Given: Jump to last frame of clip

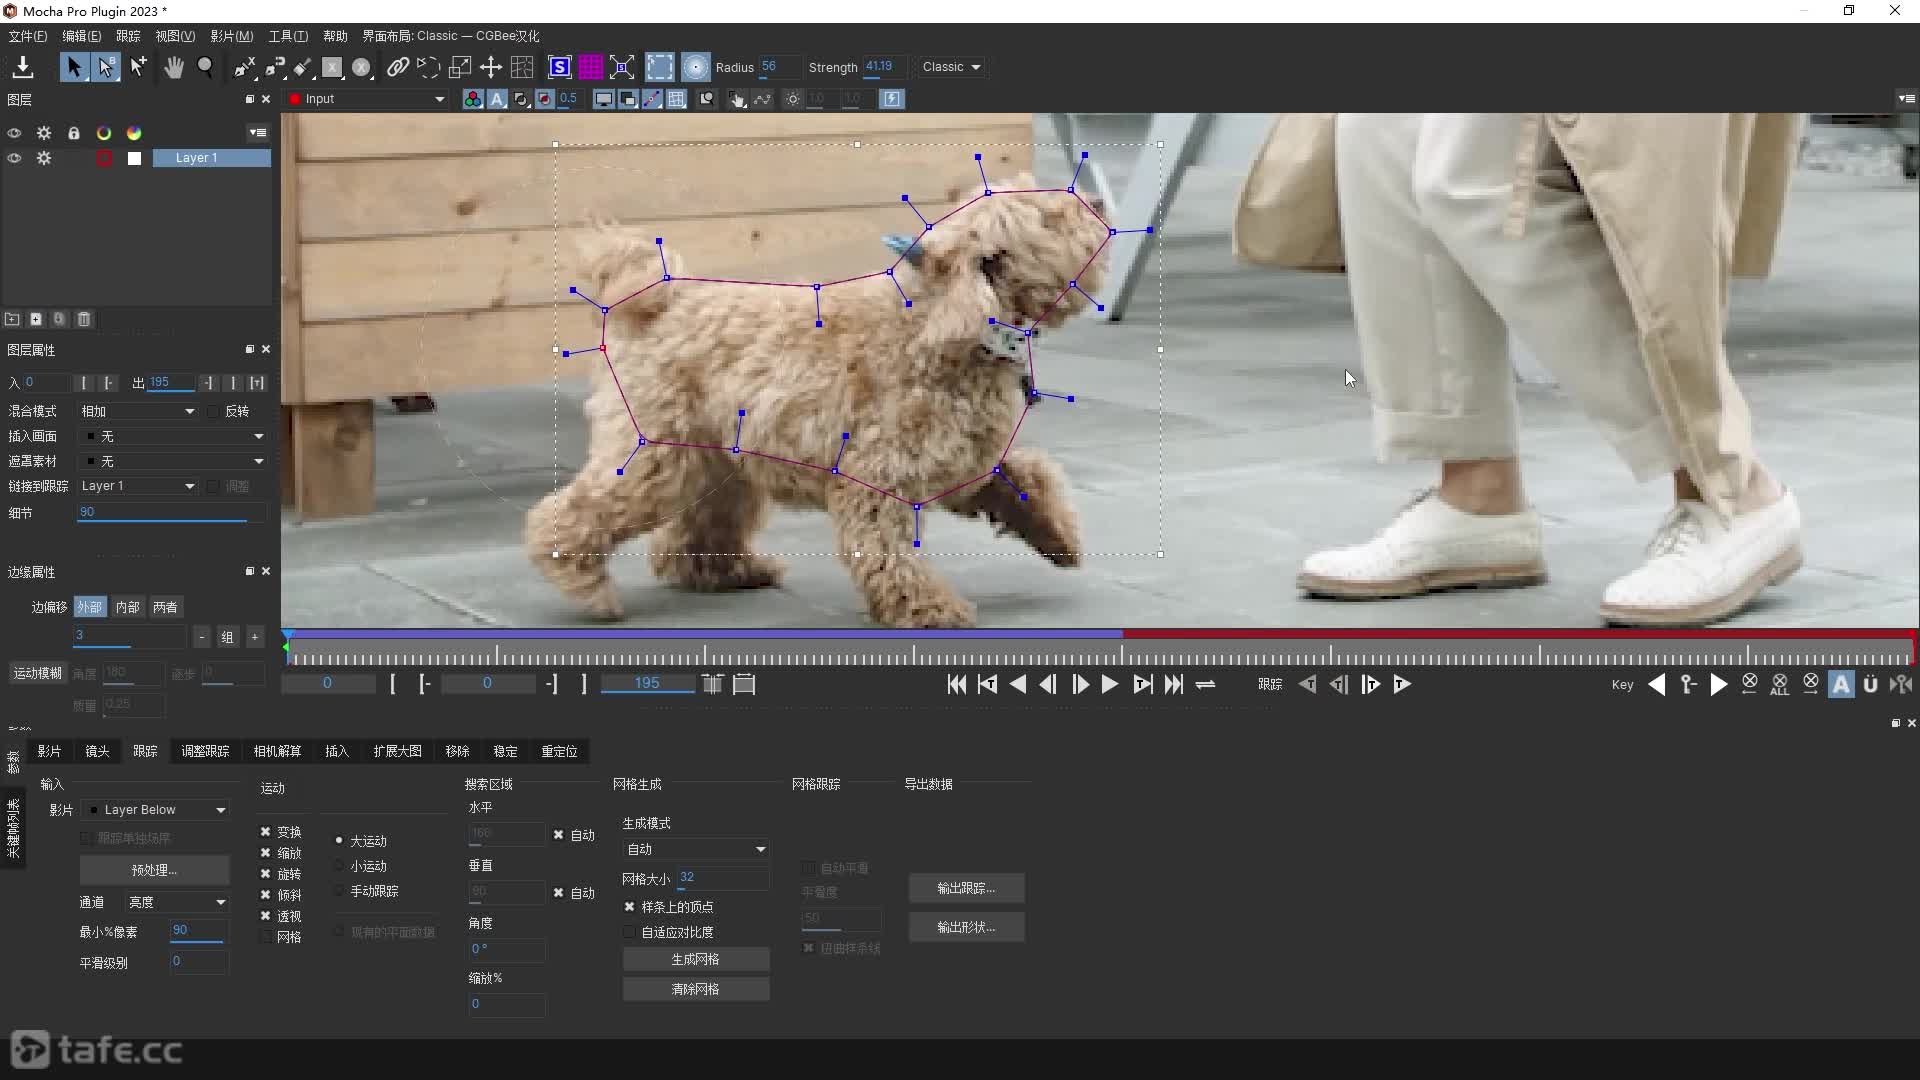Looking at the screenshot, I should tap(1174, 684).
